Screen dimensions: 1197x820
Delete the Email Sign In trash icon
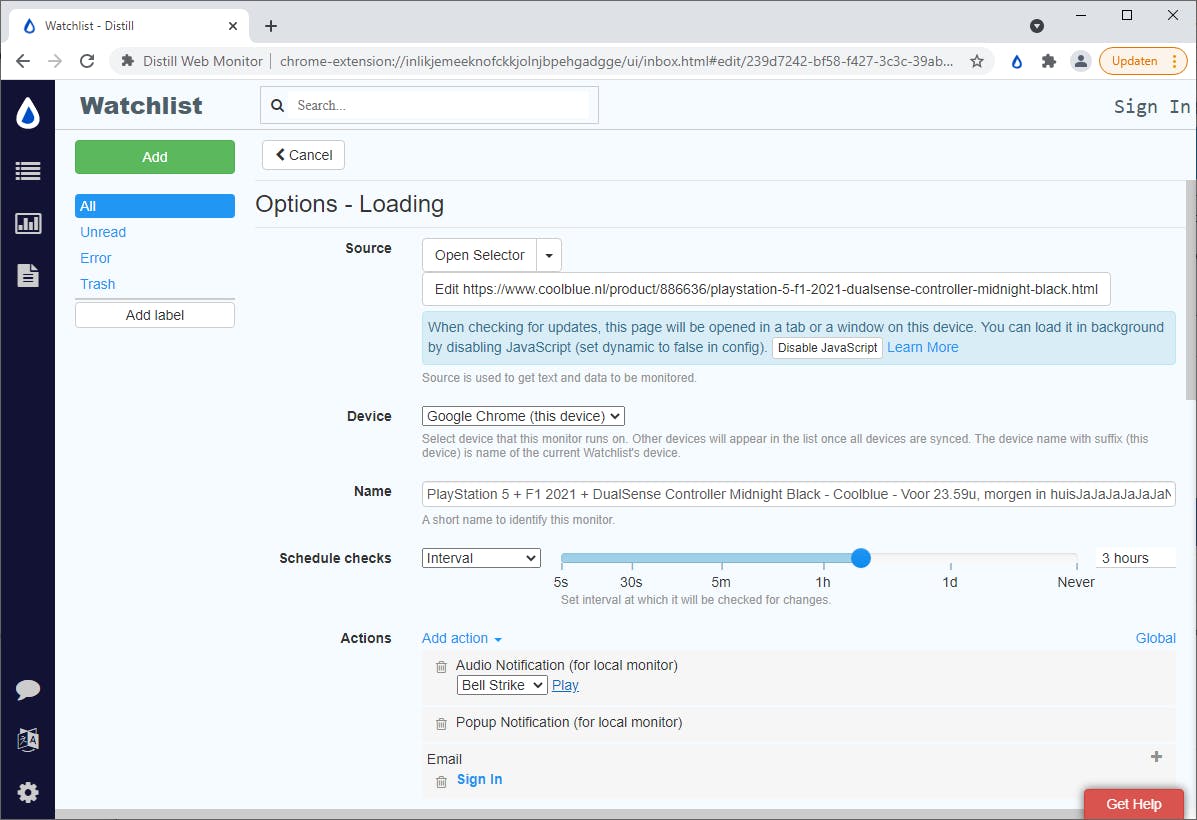point(441,781)
